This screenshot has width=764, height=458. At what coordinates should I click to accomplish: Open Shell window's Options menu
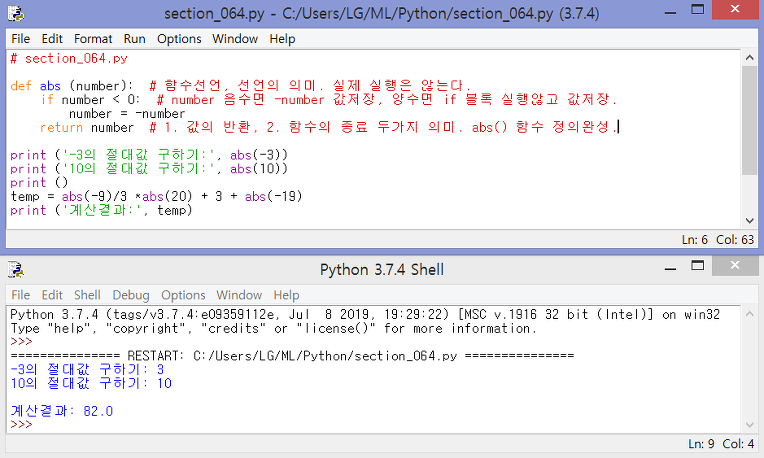pyautogui.click(x=183, y=295)
